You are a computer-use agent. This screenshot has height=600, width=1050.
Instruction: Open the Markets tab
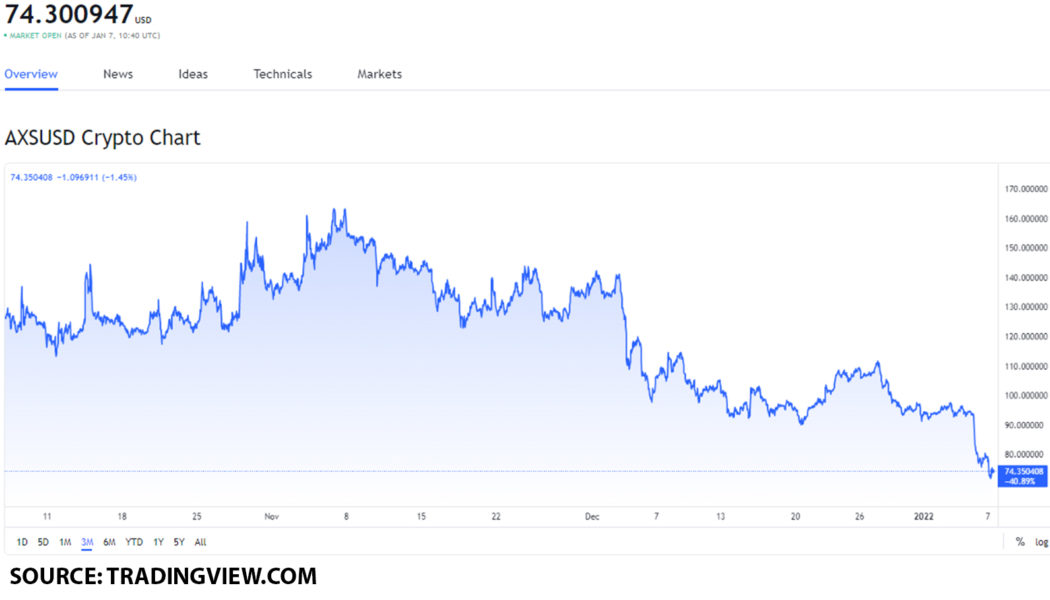tap(379, 73)
